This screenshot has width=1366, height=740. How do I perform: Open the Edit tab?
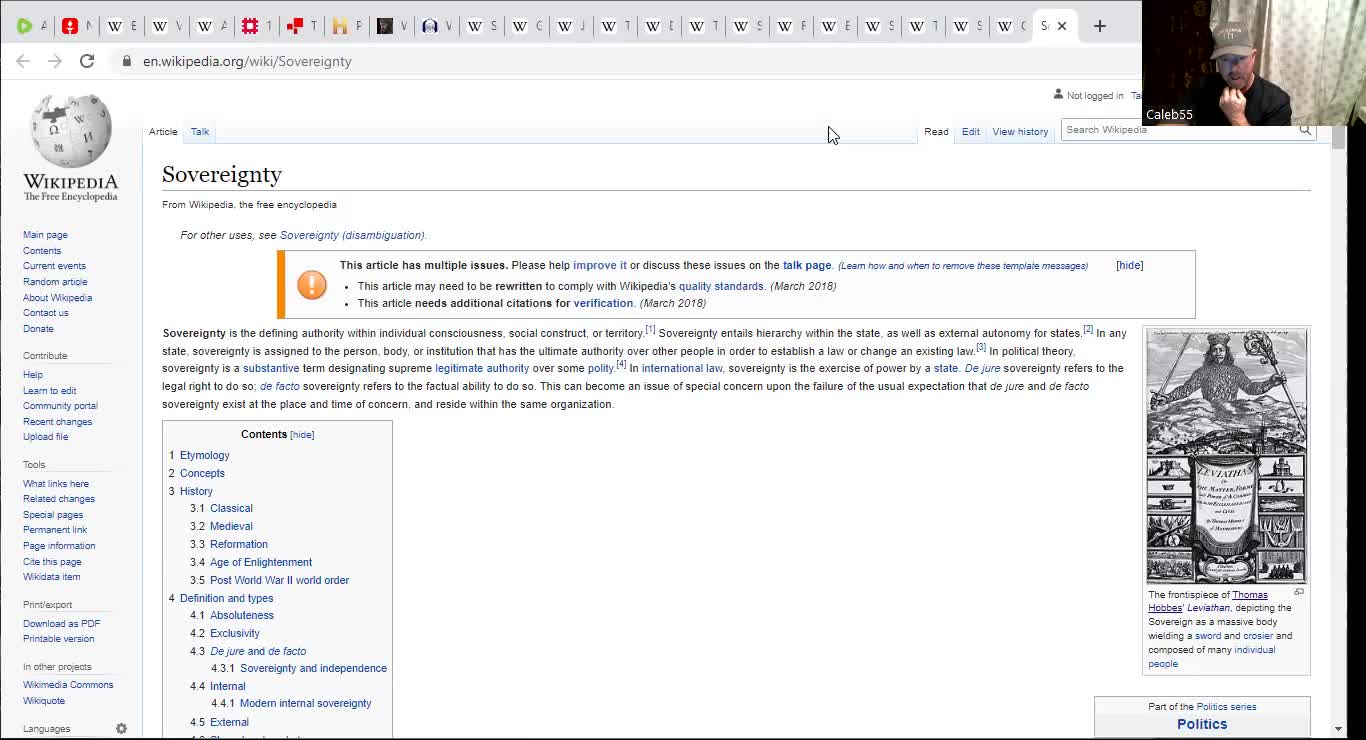click(x=970, y=132)
